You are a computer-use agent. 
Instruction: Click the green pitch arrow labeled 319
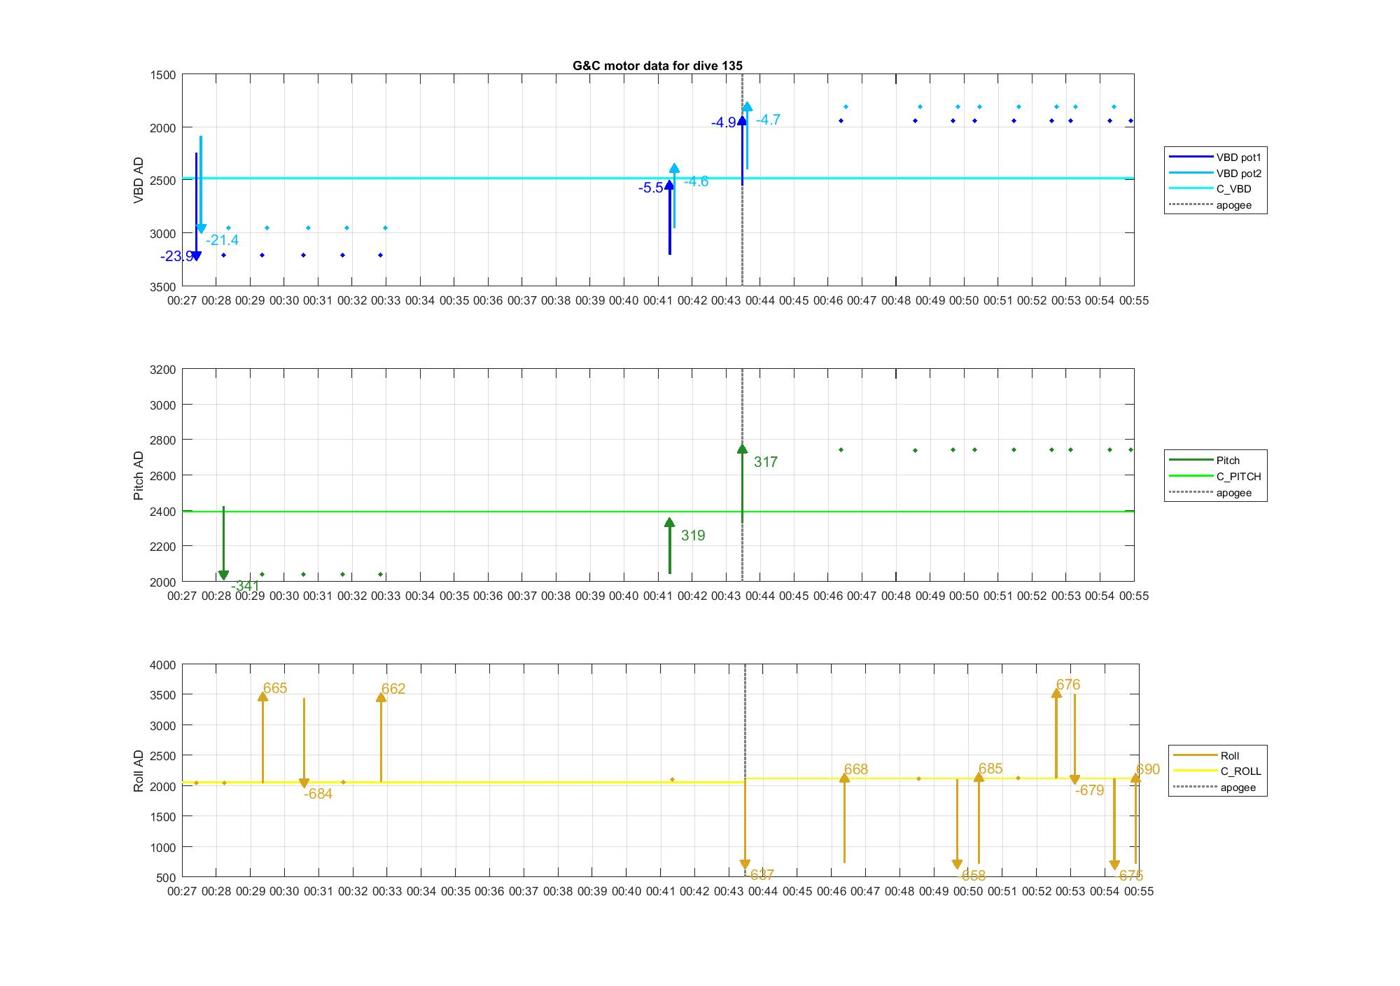669,546
